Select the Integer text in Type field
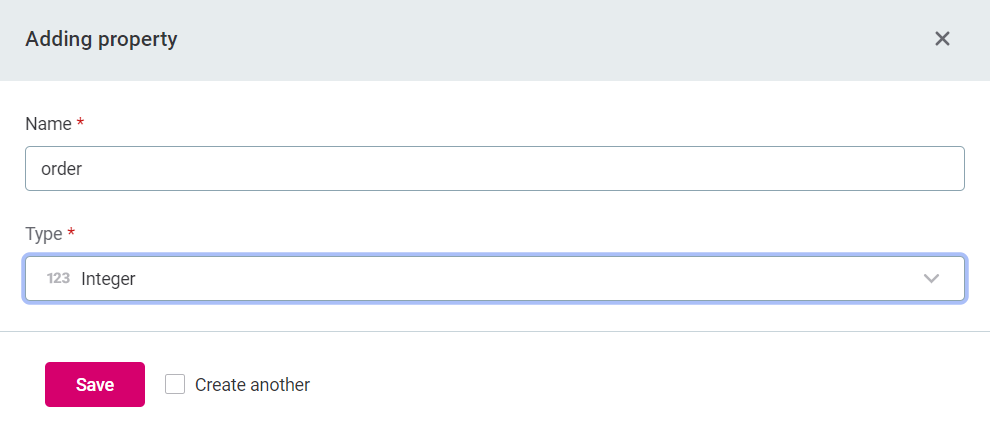The width and height of the screenshot is (990, 431). (108, 280)
